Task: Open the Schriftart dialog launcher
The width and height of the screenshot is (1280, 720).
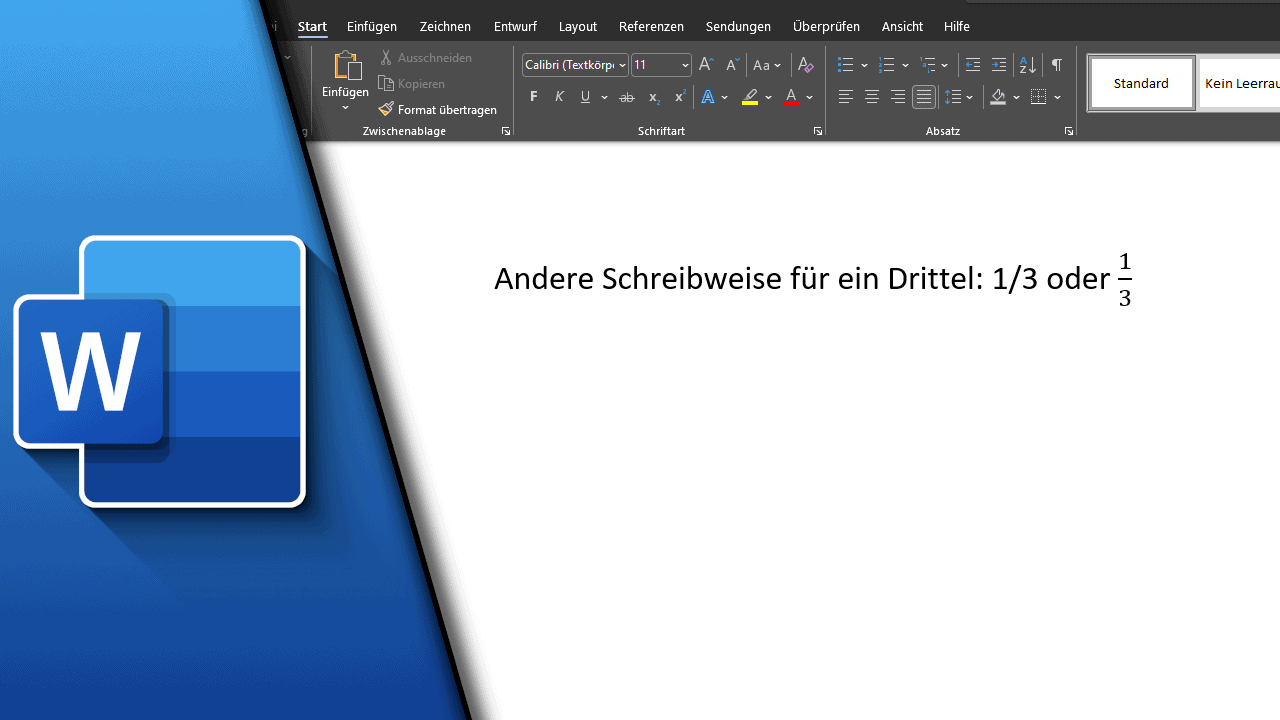Action: (817, 131)
